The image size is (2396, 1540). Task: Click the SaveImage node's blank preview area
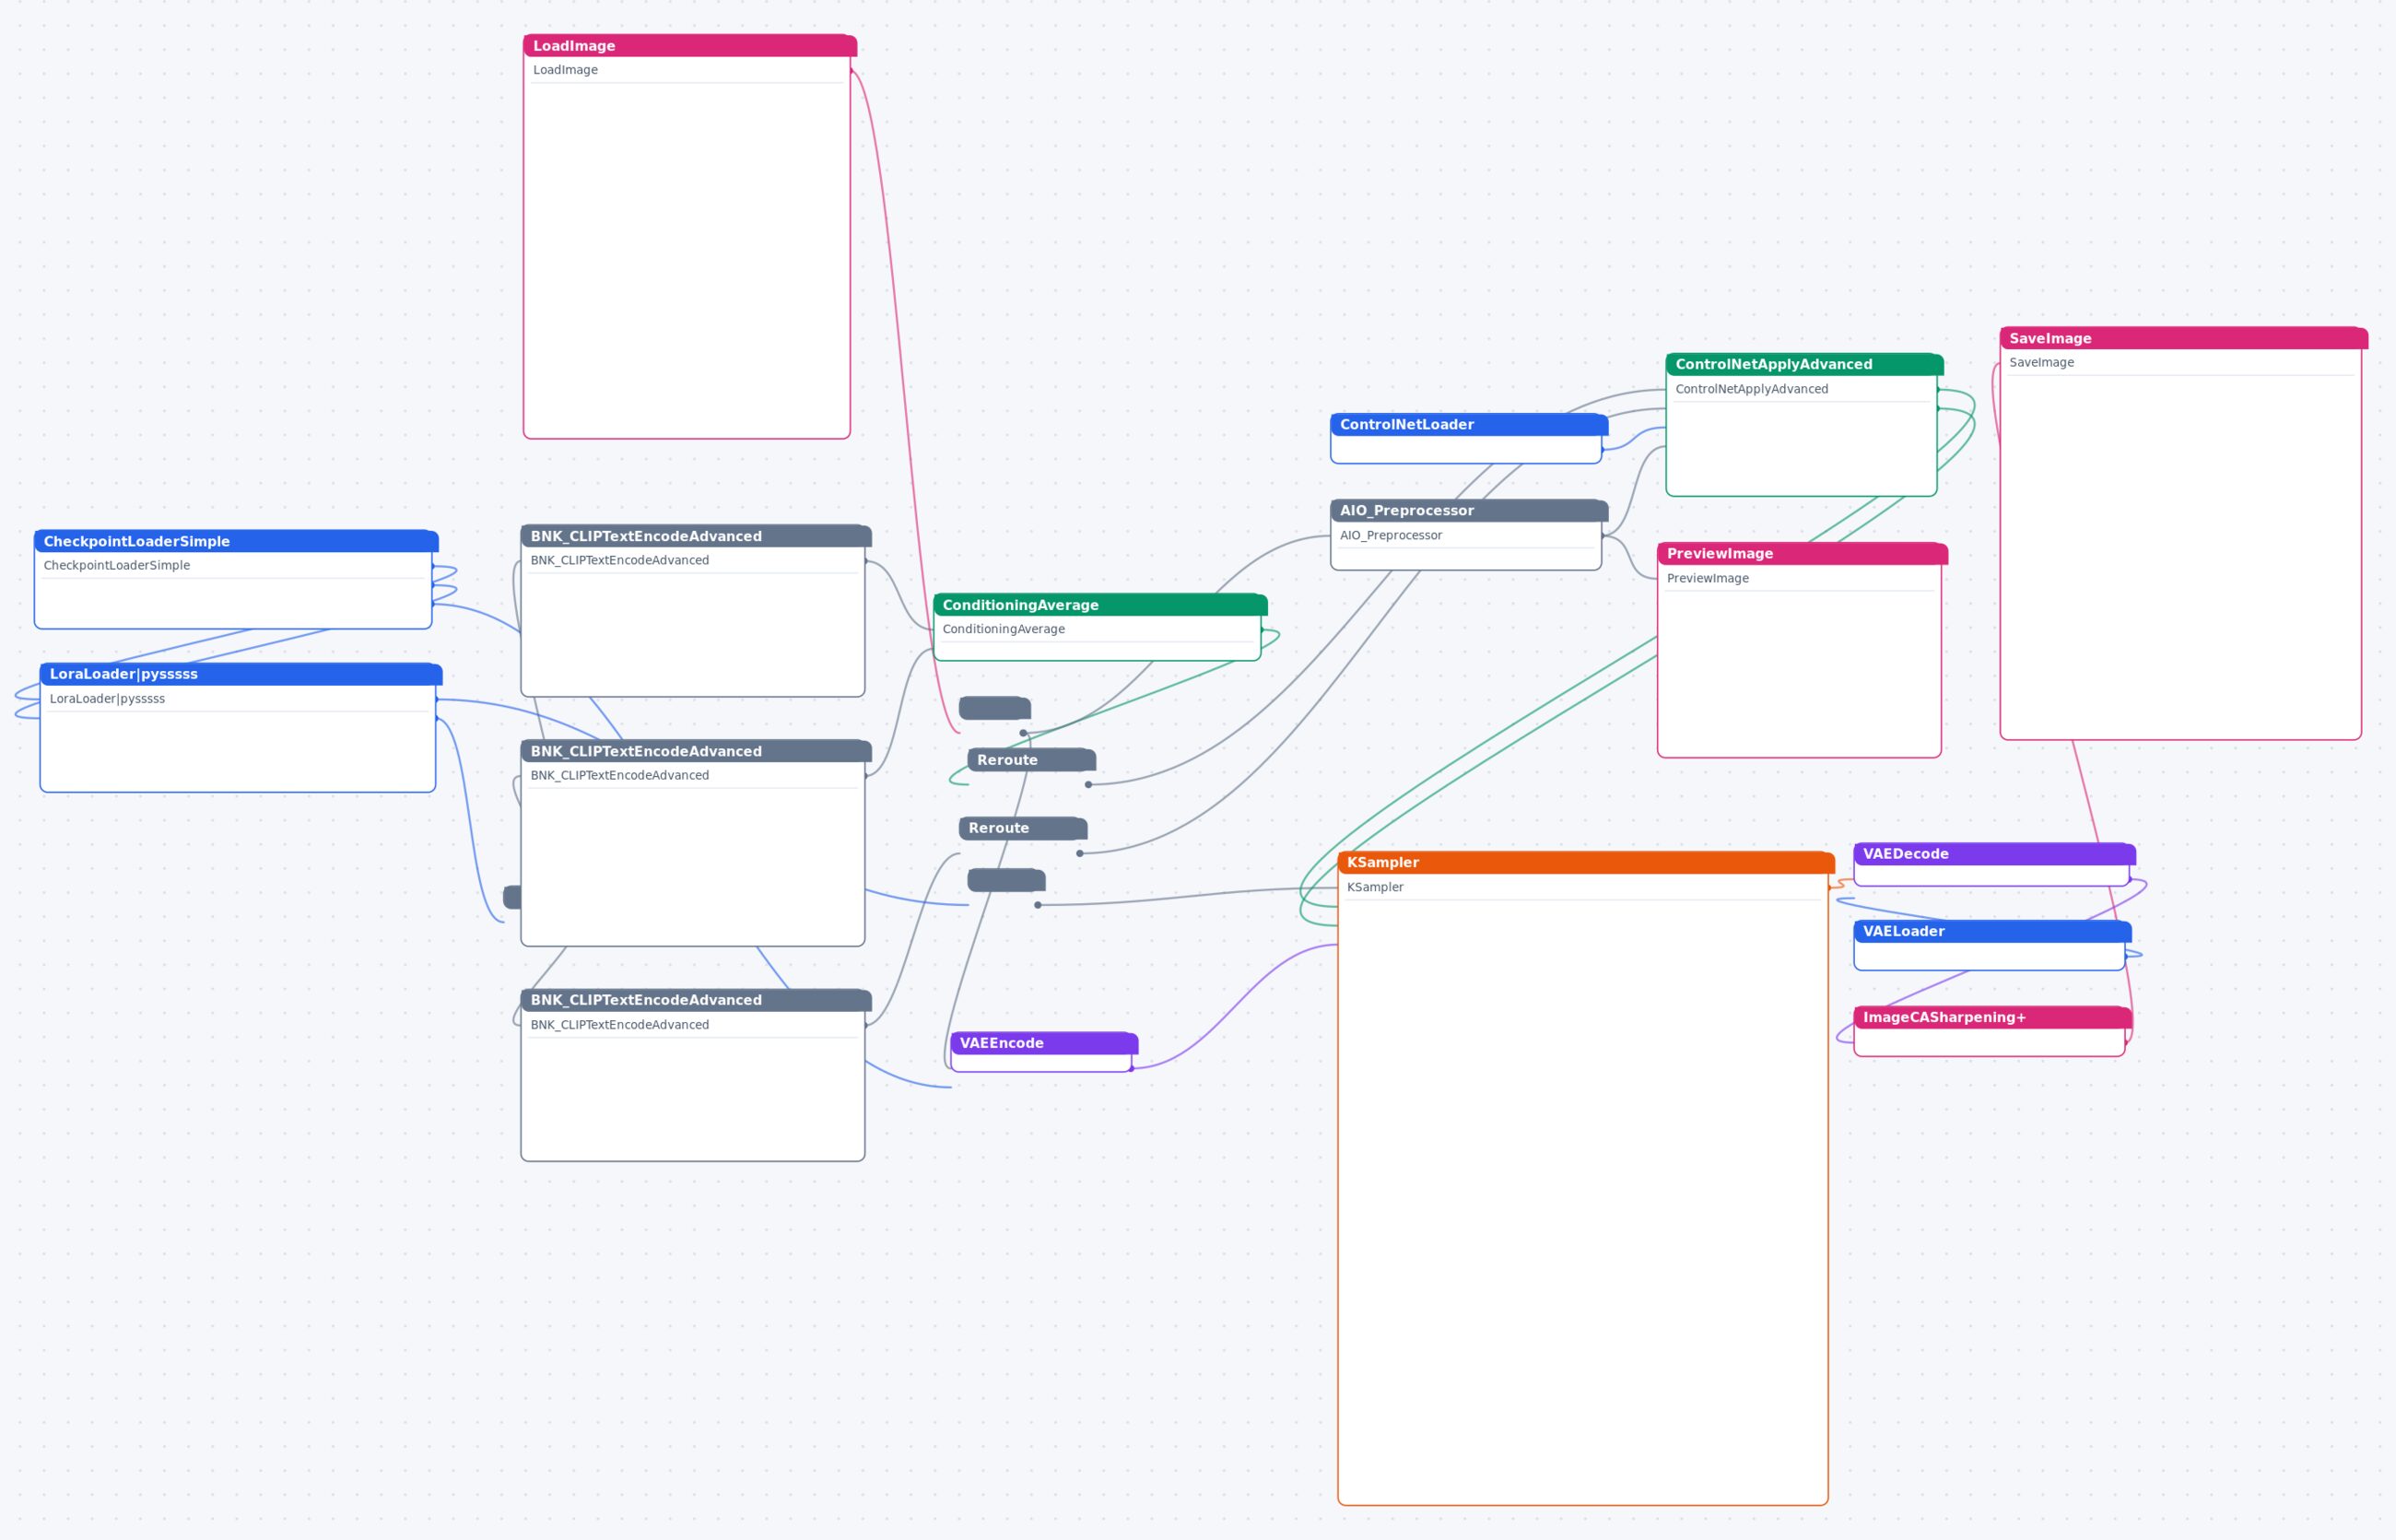pos(2180,556)
